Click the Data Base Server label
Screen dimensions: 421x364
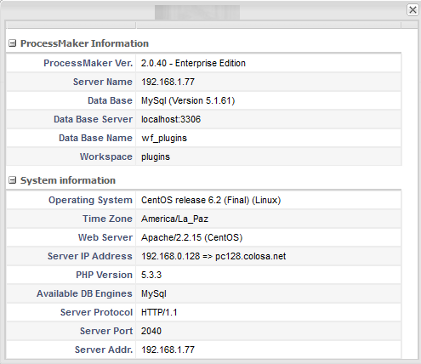point(93,119)
